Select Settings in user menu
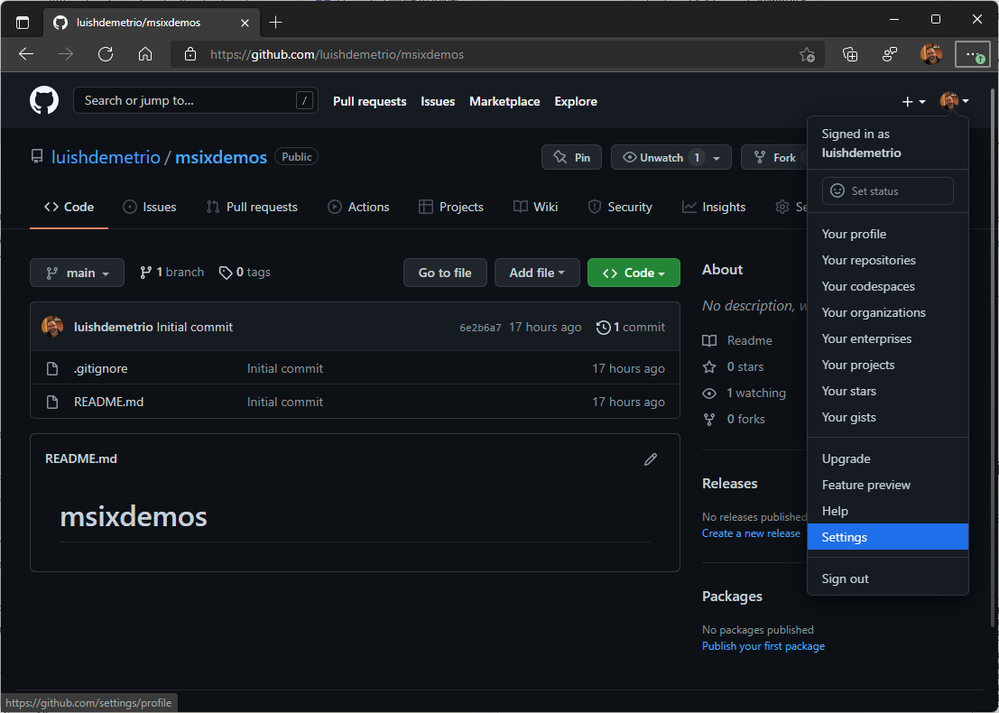 pyautogui.click(x=888, y=537)
